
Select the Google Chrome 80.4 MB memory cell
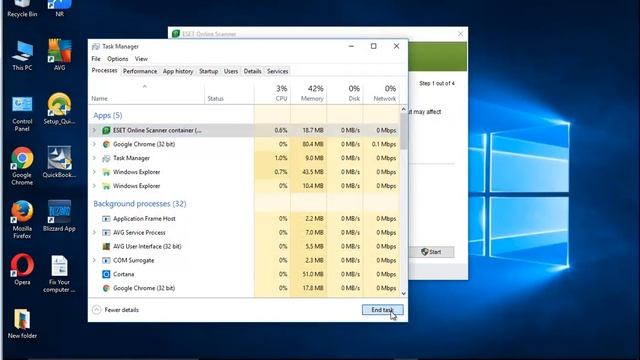pyautogui.click(x=309, y=144)
